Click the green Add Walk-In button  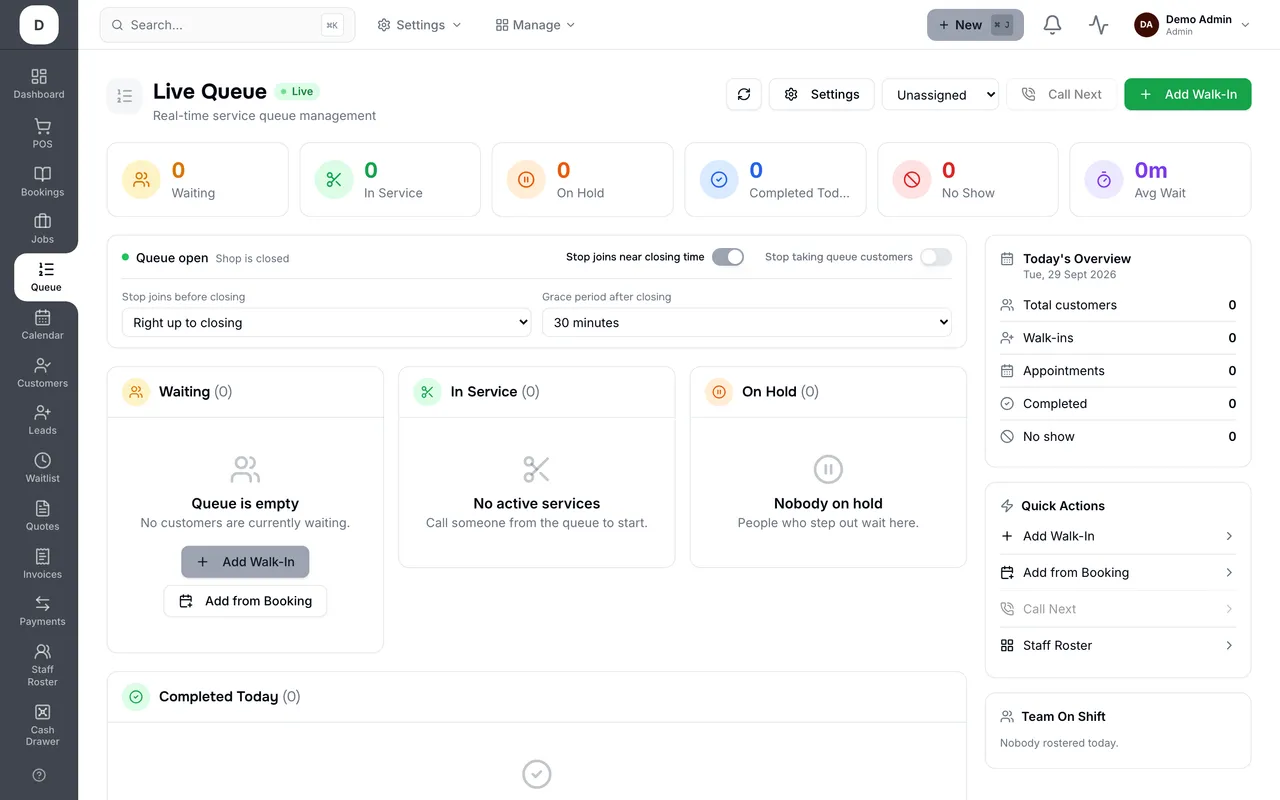tap(1188, 94)
